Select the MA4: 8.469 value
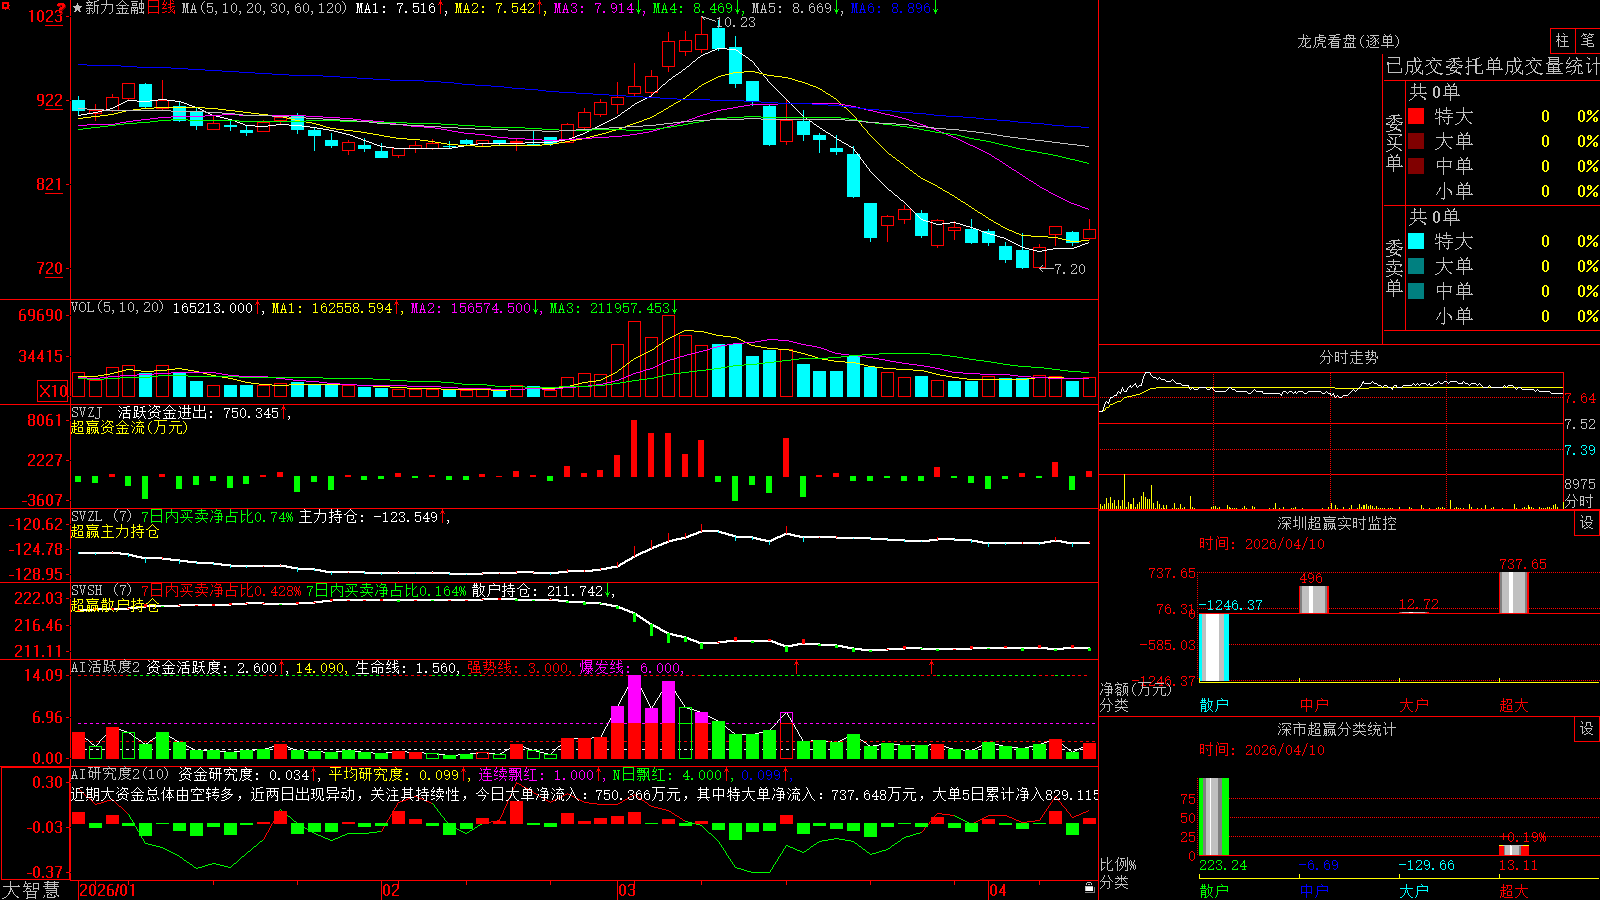 click(693, 8)
